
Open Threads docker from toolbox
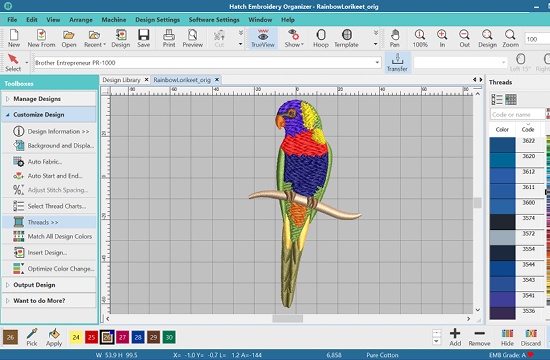(x=49, y=222)
